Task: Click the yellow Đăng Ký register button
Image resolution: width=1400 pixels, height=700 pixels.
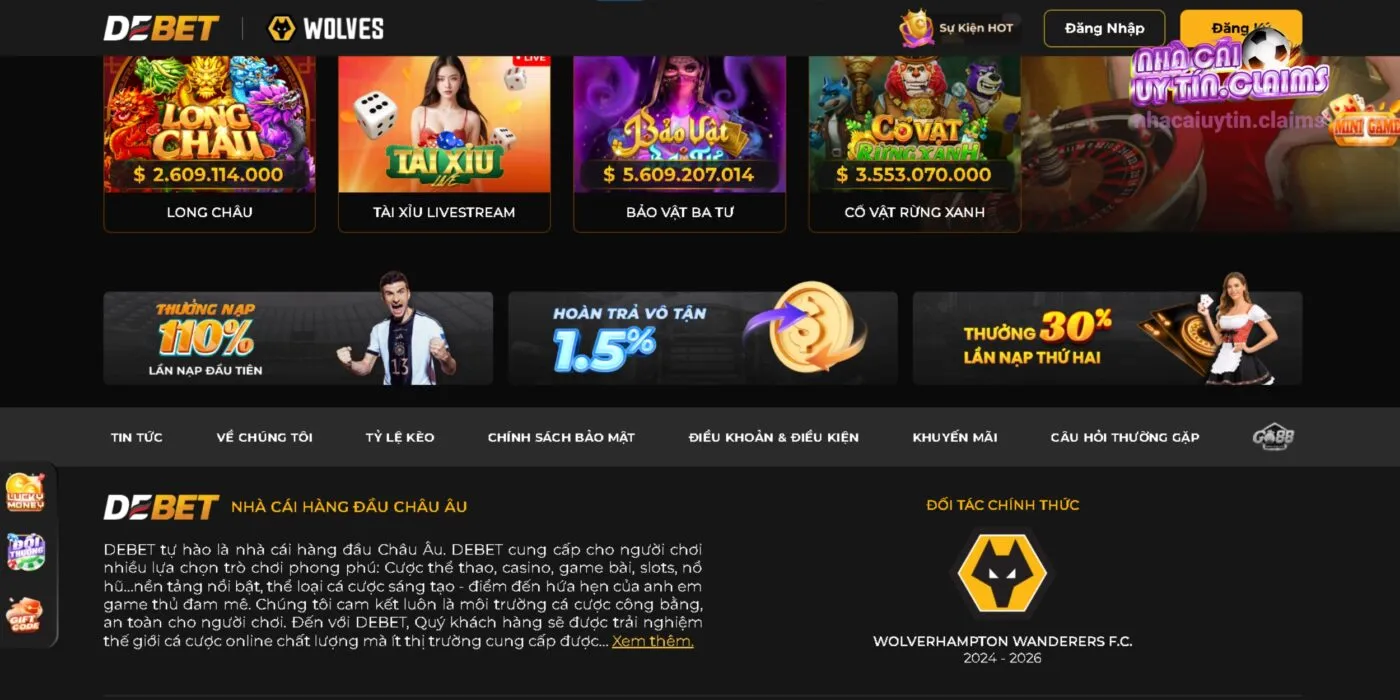Action: (x=1241, y=28)
